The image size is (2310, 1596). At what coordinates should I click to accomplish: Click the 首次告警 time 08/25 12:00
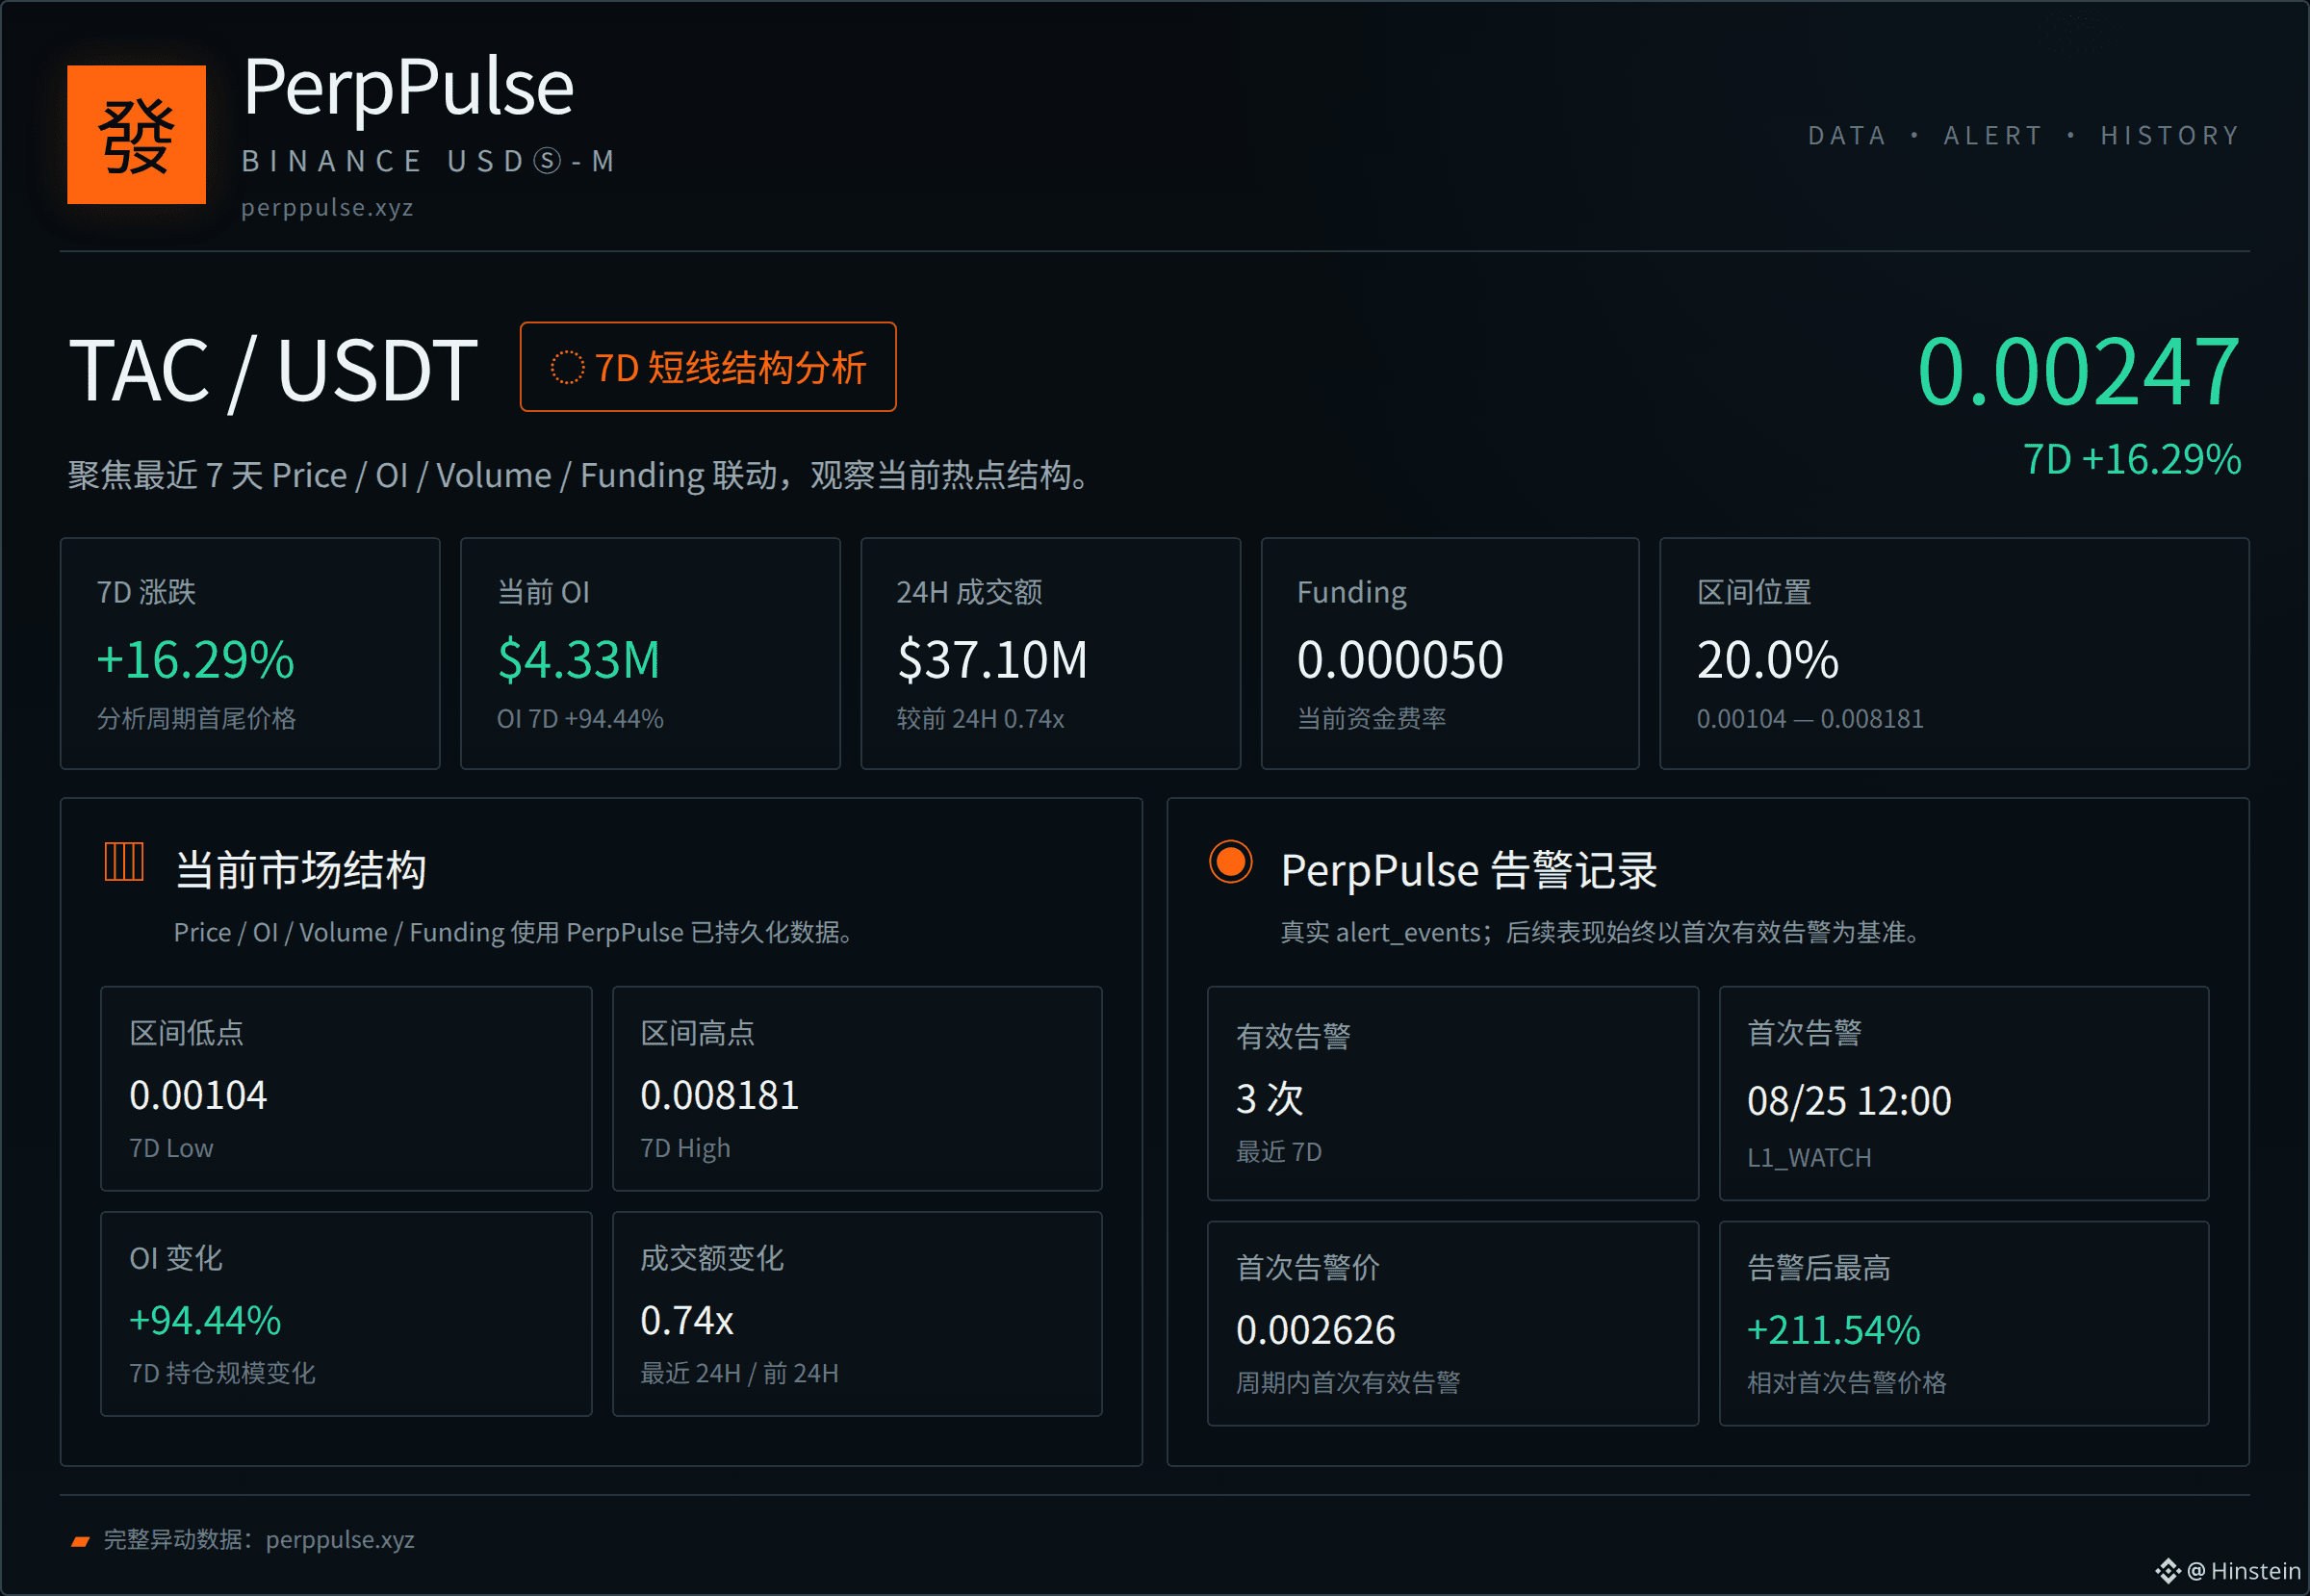click(1849, 1101)
